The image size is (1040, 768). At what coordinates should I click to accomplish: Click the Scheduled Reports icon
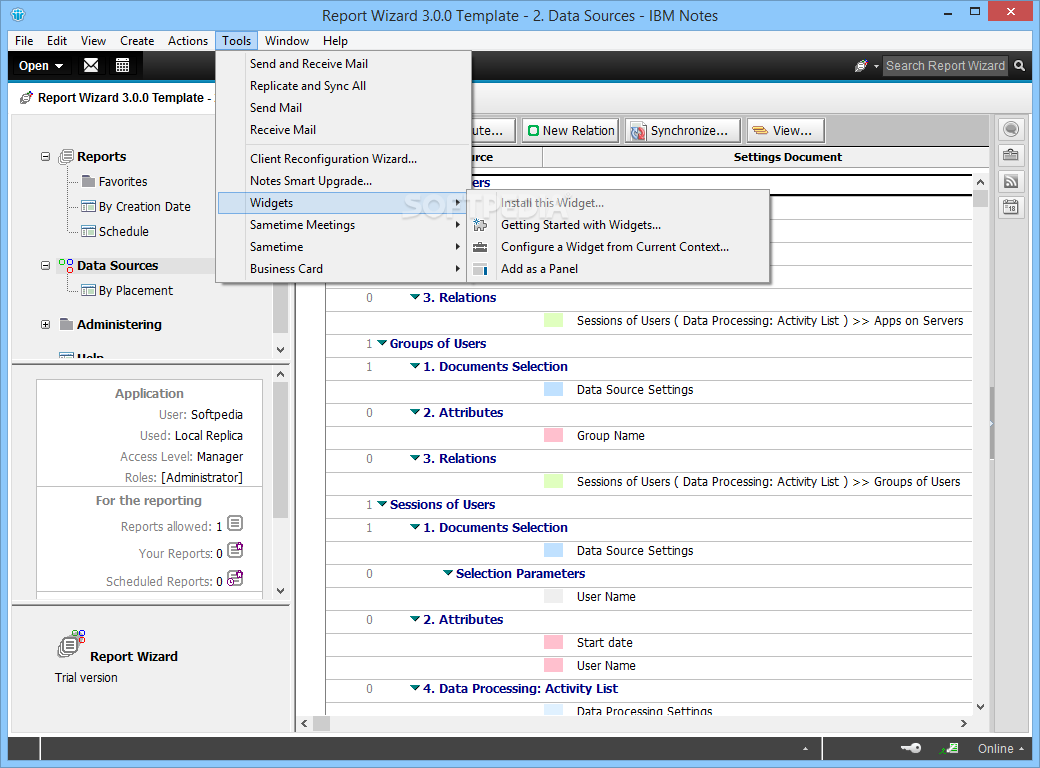[235, 578]
